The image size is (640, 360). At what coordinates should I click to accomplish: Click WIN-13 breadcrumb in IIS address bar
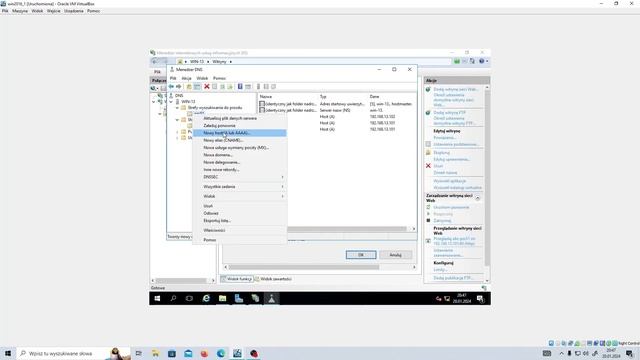197,62
